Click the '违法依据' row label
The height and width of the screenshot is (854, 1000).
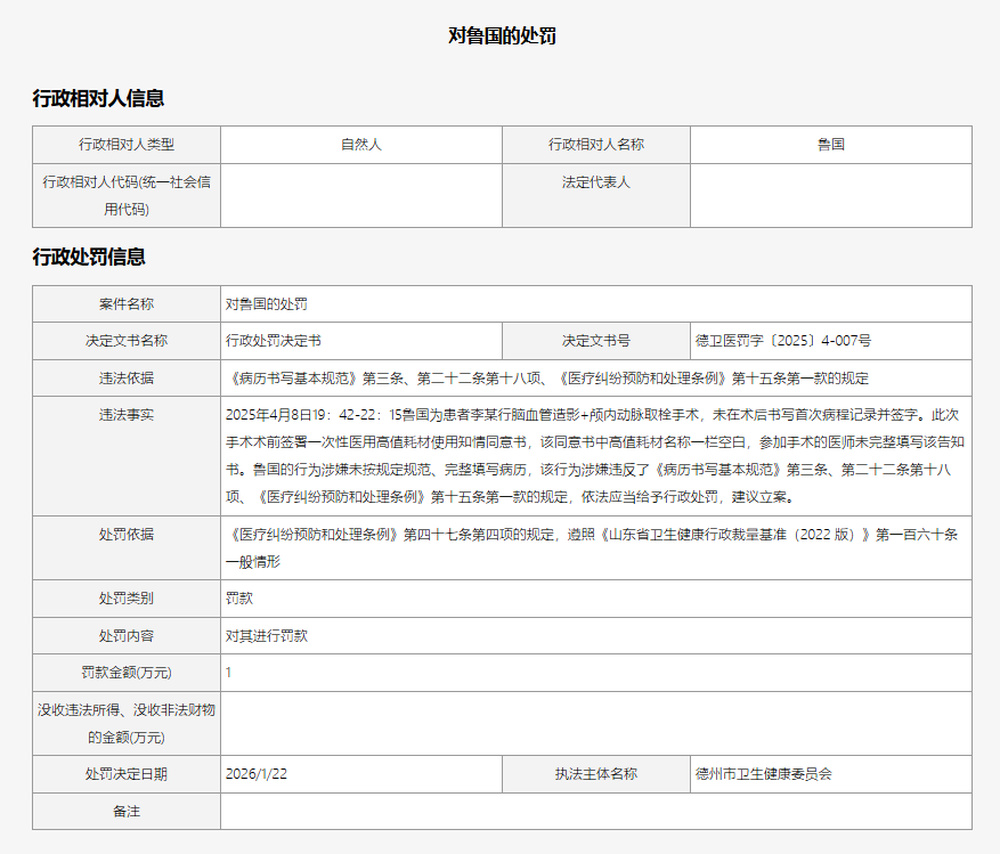click(x=126, y=379)
